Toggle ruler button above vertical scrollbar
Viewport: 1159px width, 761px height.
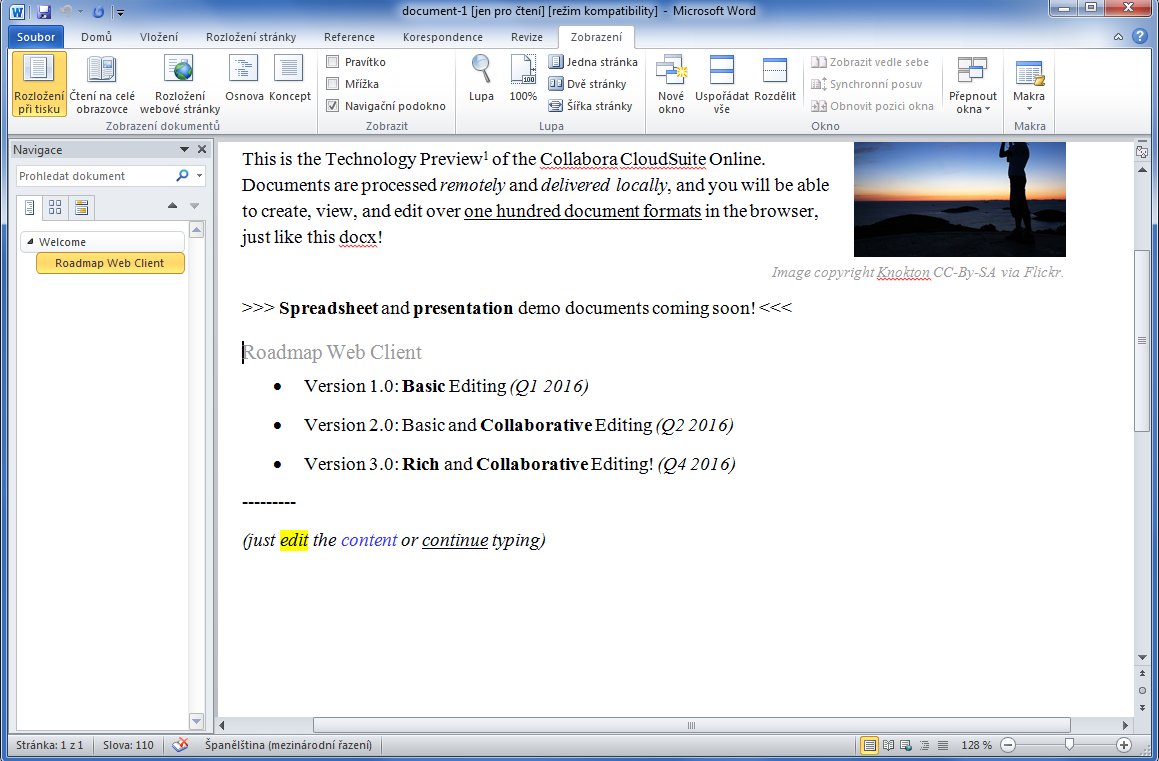pyautogui.click(x=1142, y=151)
